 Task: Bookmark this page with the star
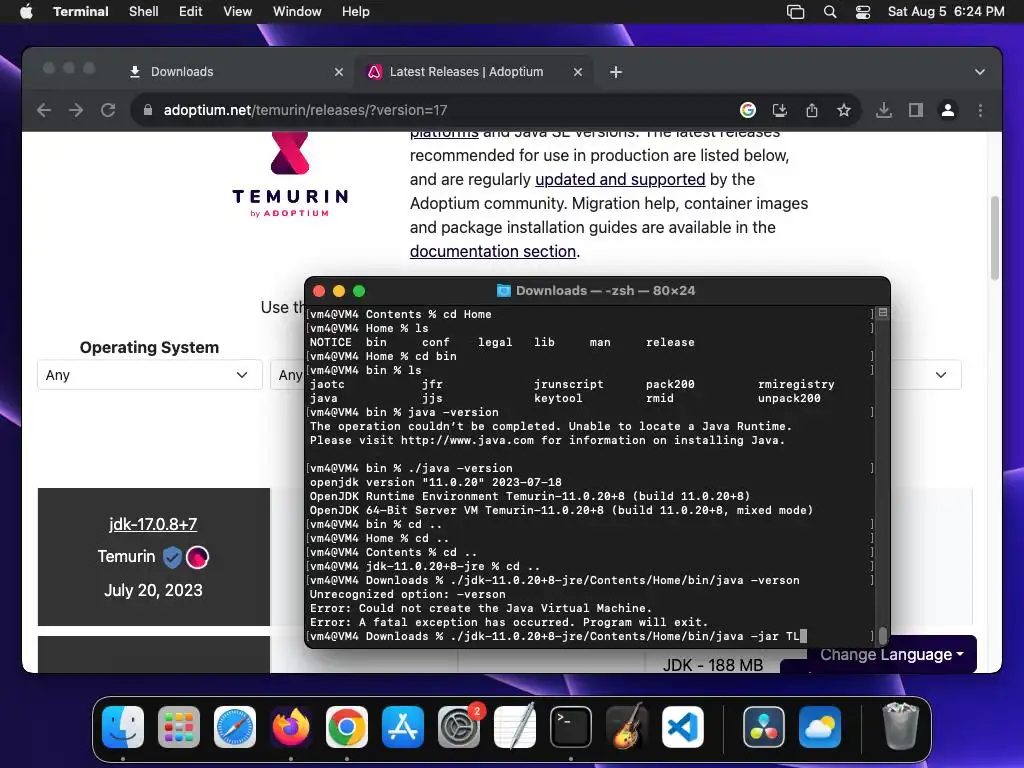pyautogui.click(x=844, y=110)
